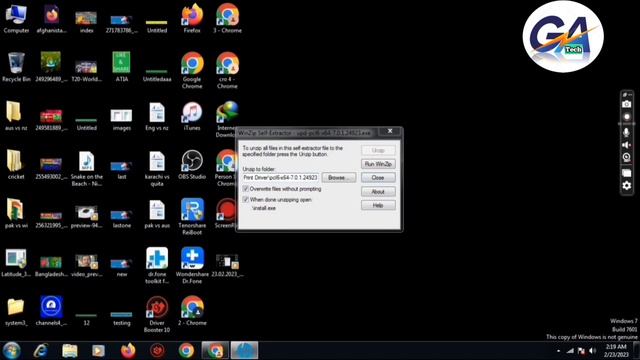Open the dr.fone toolkit desktop icon

(157, 265)
